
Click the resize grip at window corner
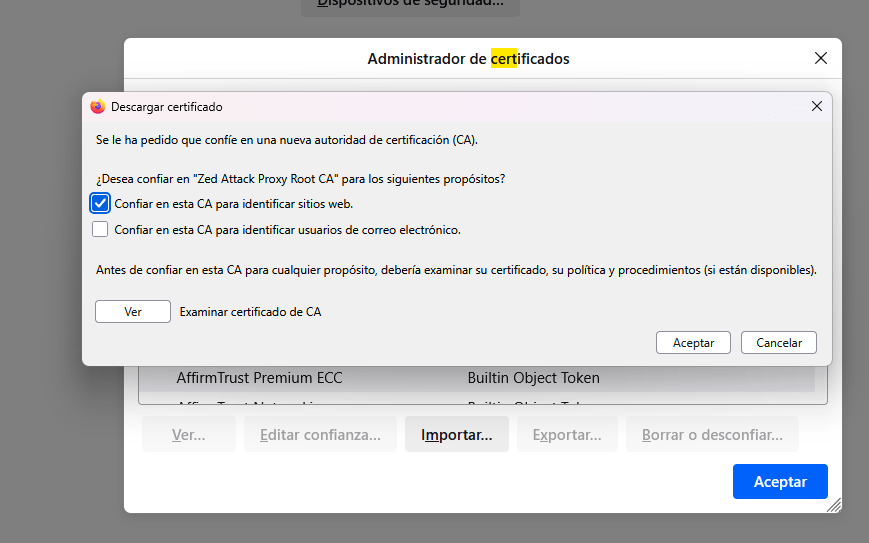[x=834, y=506]
